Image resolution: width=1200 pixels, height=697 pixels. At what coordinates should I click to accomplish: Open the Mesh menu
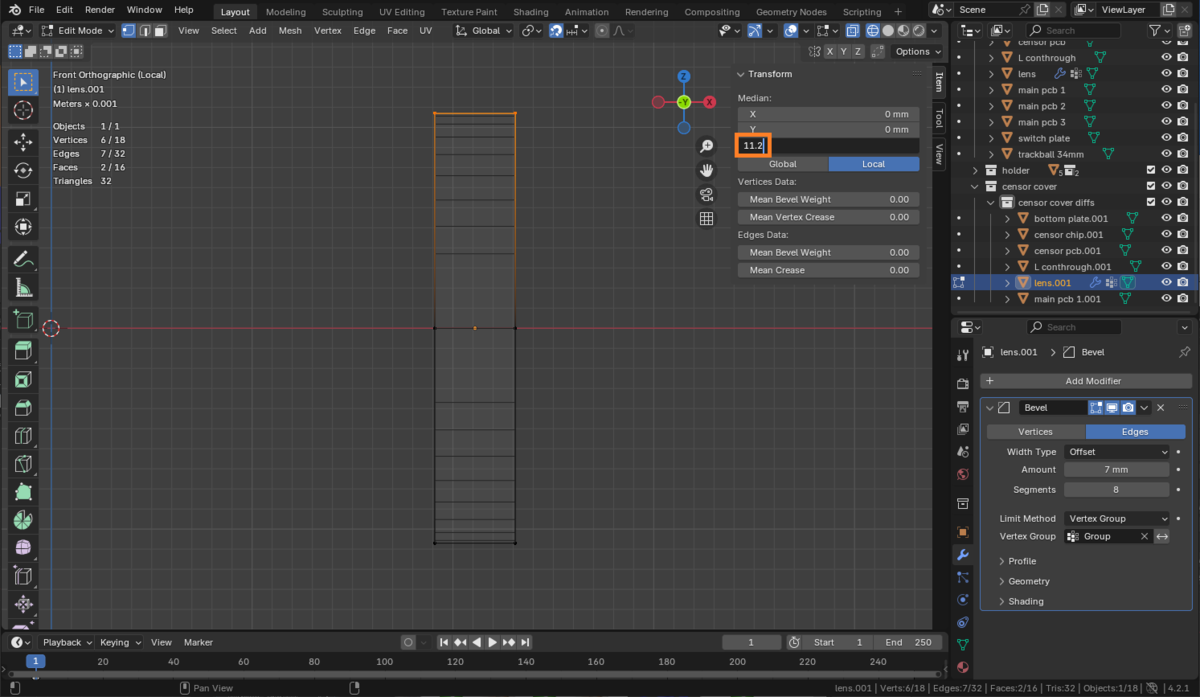point(290,31)
